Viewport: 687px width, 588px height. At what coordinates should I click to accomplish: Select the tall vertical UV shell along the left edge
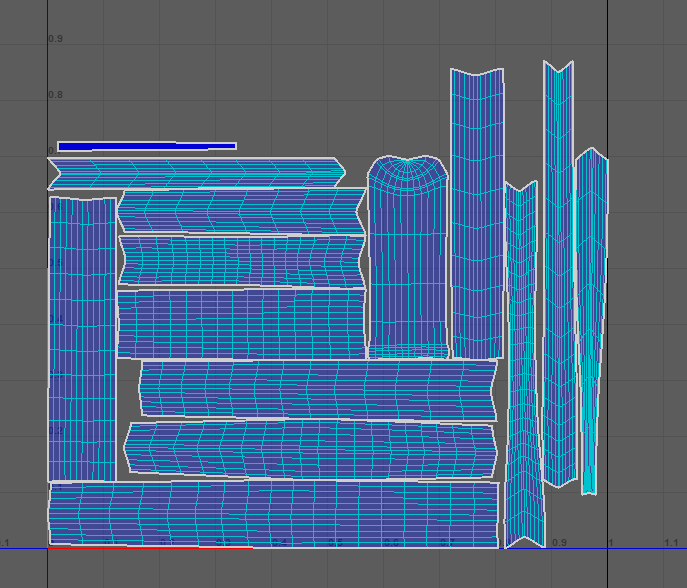tap(82, 339)
